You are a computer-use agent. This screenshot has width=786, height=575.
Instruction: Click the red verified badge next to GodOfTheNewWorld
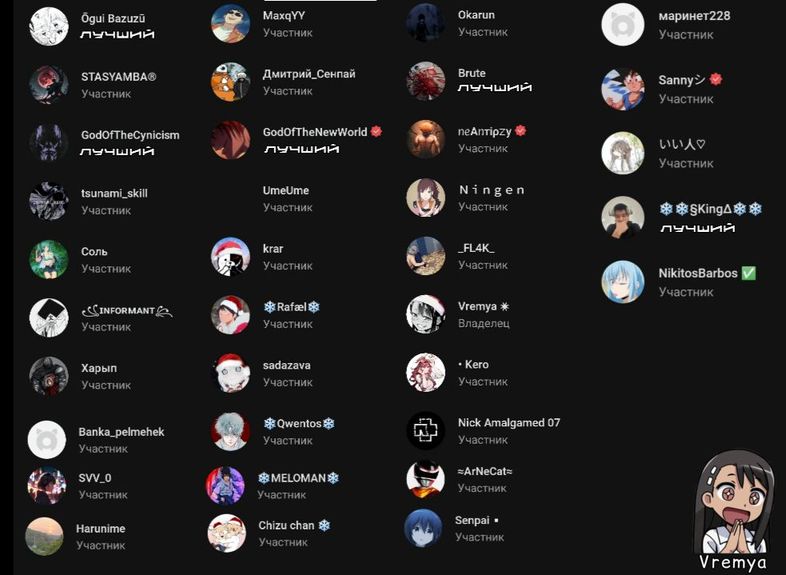click(376, 131)
